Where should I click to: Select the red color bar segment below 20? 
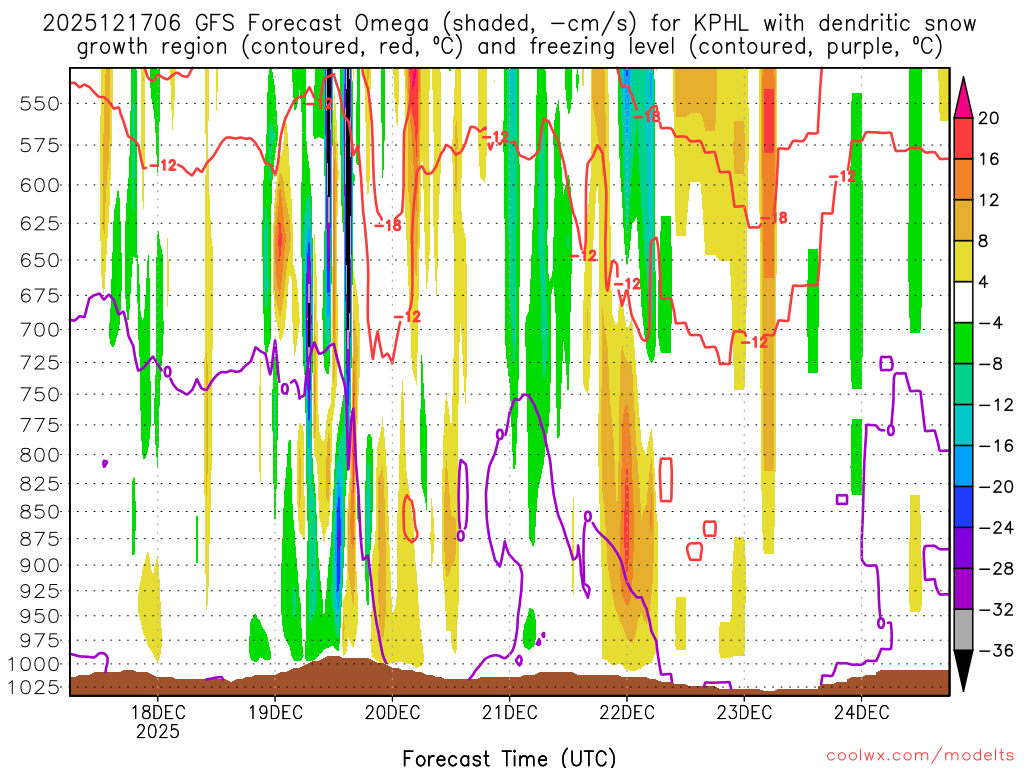[x=963, y=138]
